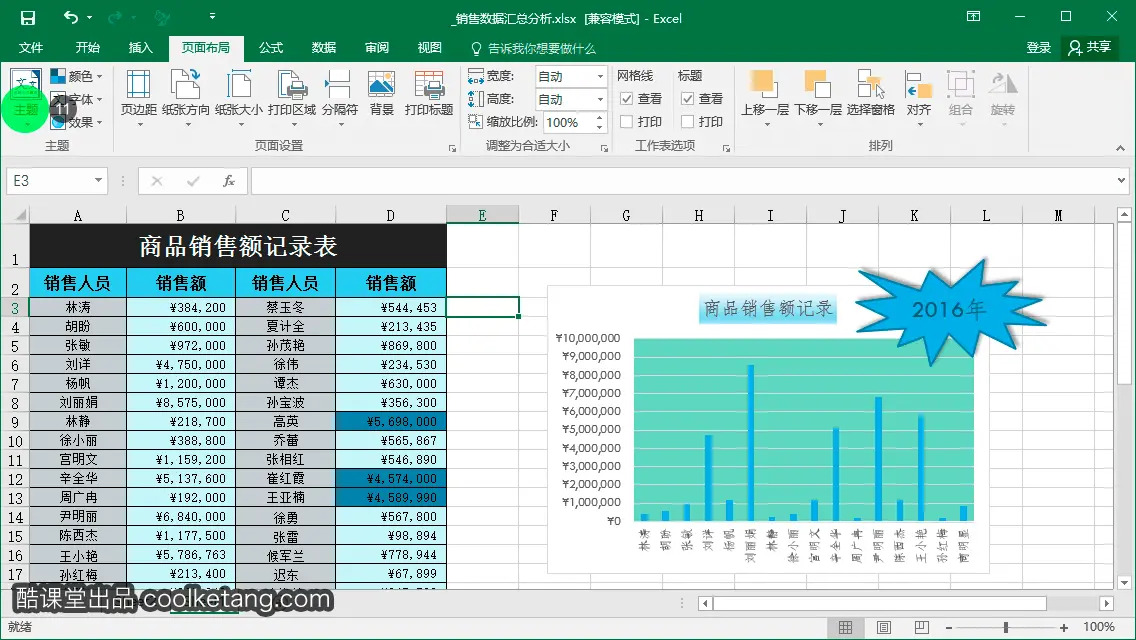Switch to Normal view in status bar
1136x640 pixels.
point(845,628)
